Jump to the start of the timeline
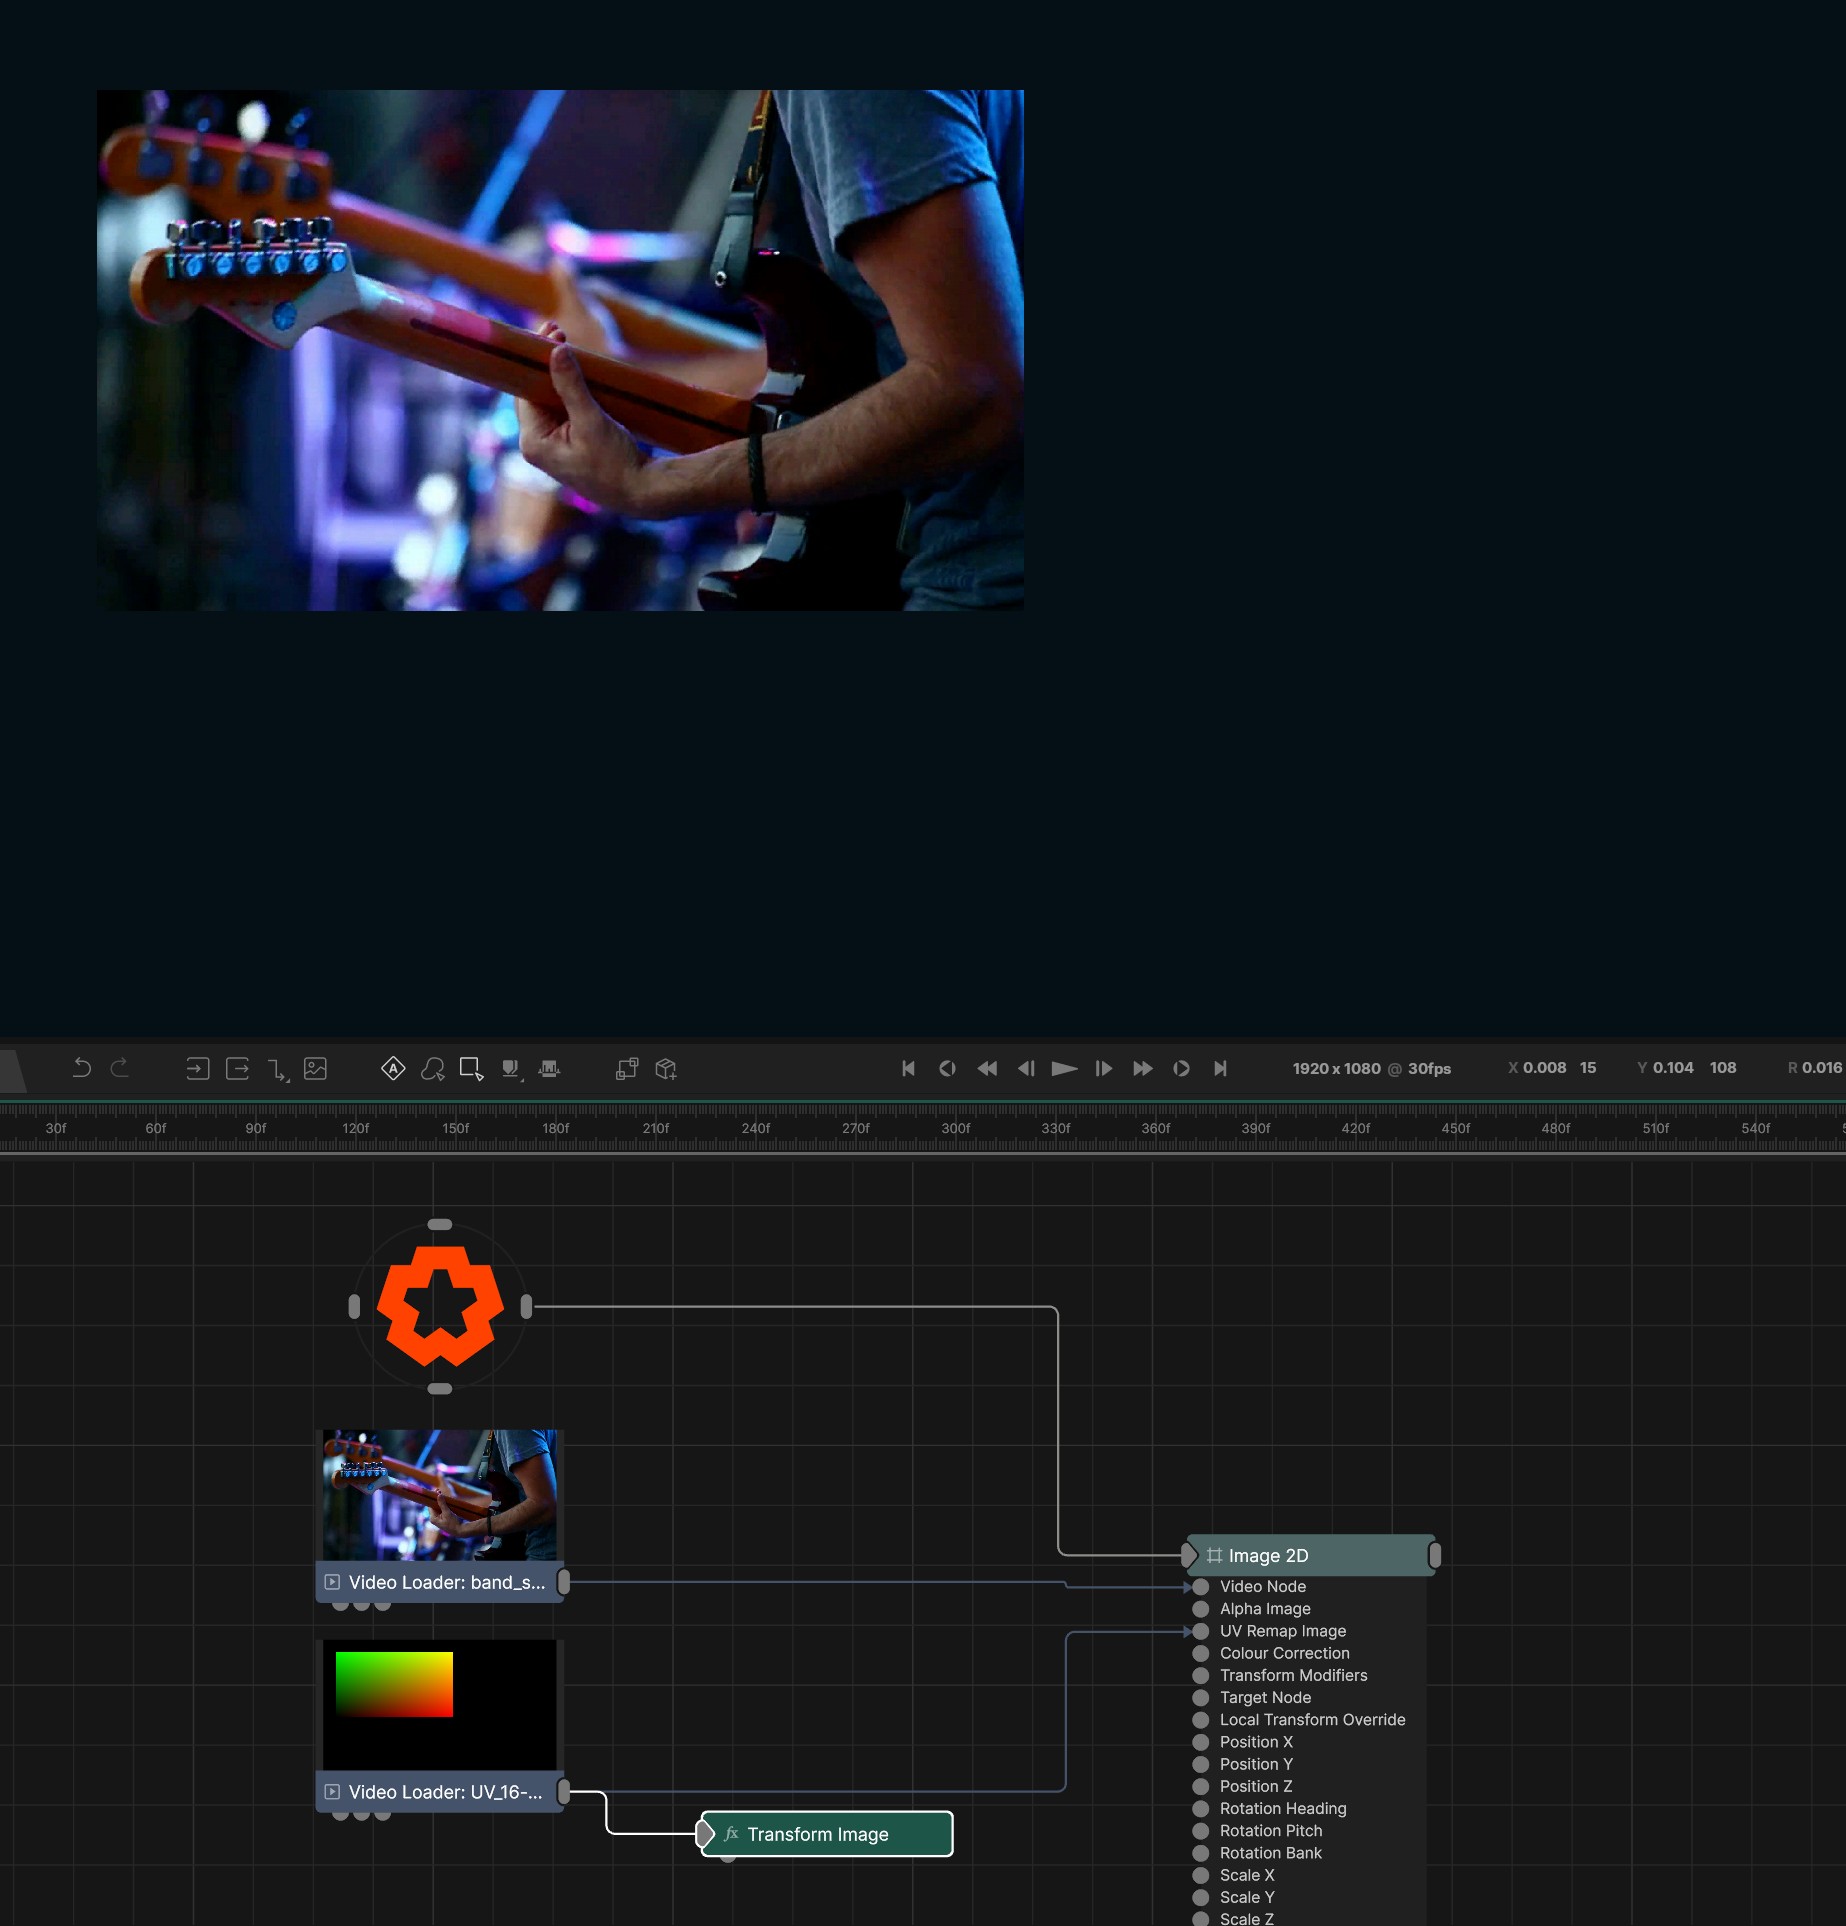The width and height of the screenshot is (1846, 1926). coord(908,1068)
